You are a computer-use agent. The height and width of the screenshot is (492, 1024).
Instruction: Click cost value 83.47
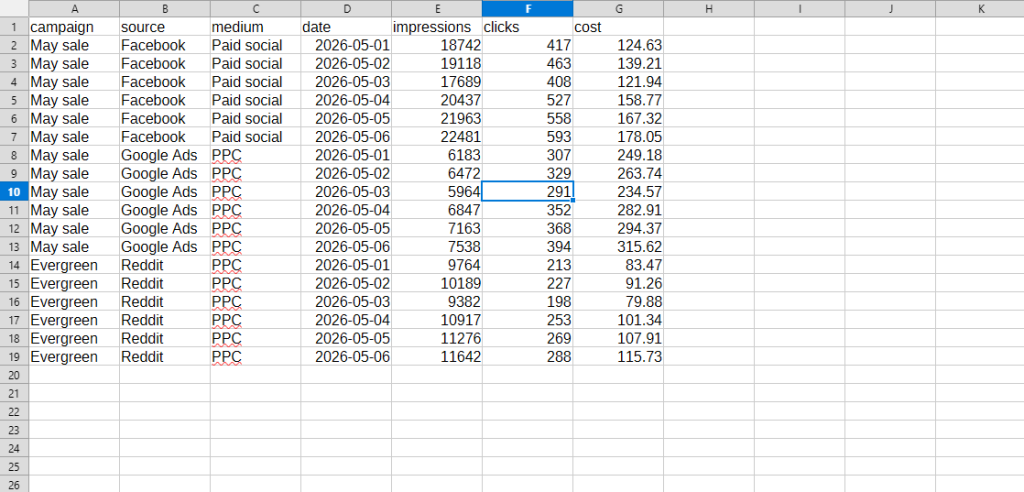pyautogui.click(x=618, y=265)
